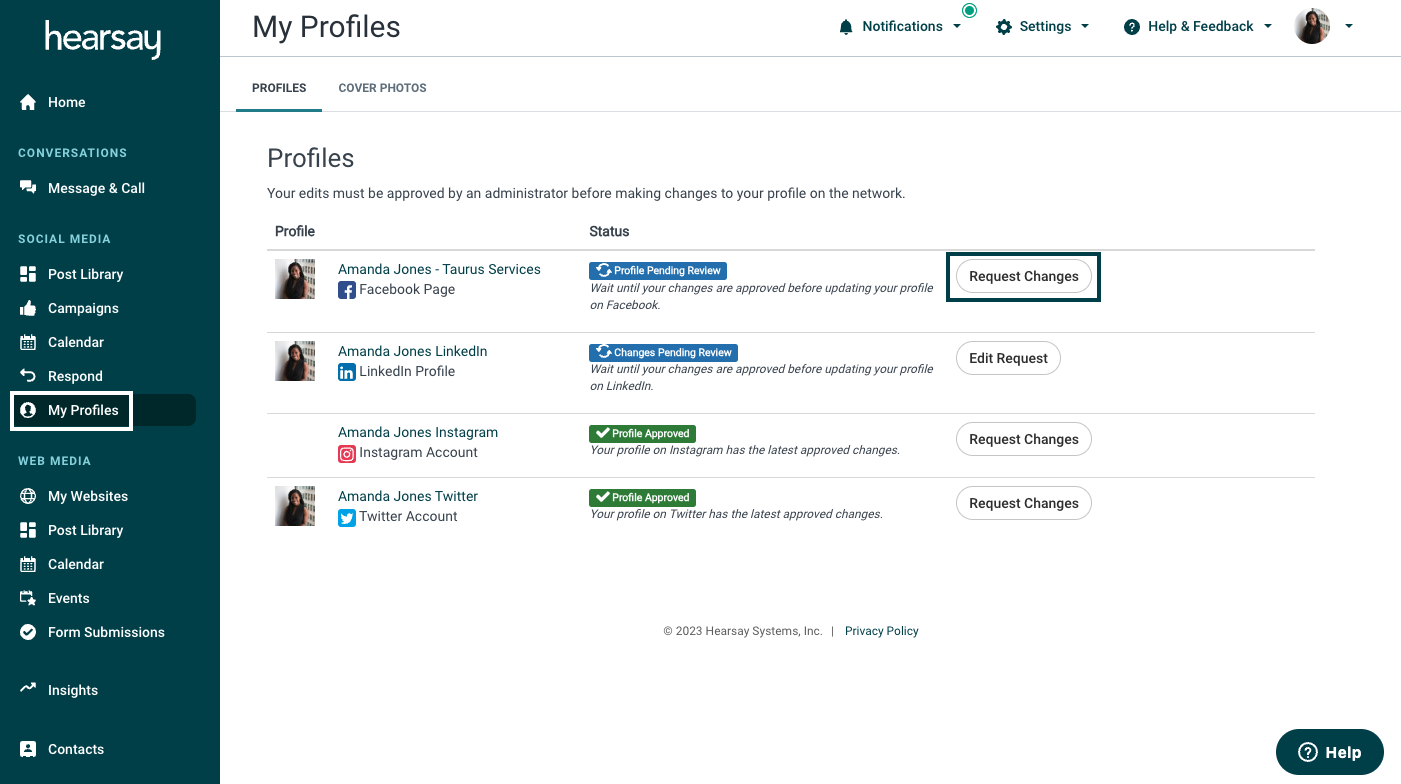This screenshot has height=784, width=1401.
Task: View Insights analytics
Action: click(72, 690)
